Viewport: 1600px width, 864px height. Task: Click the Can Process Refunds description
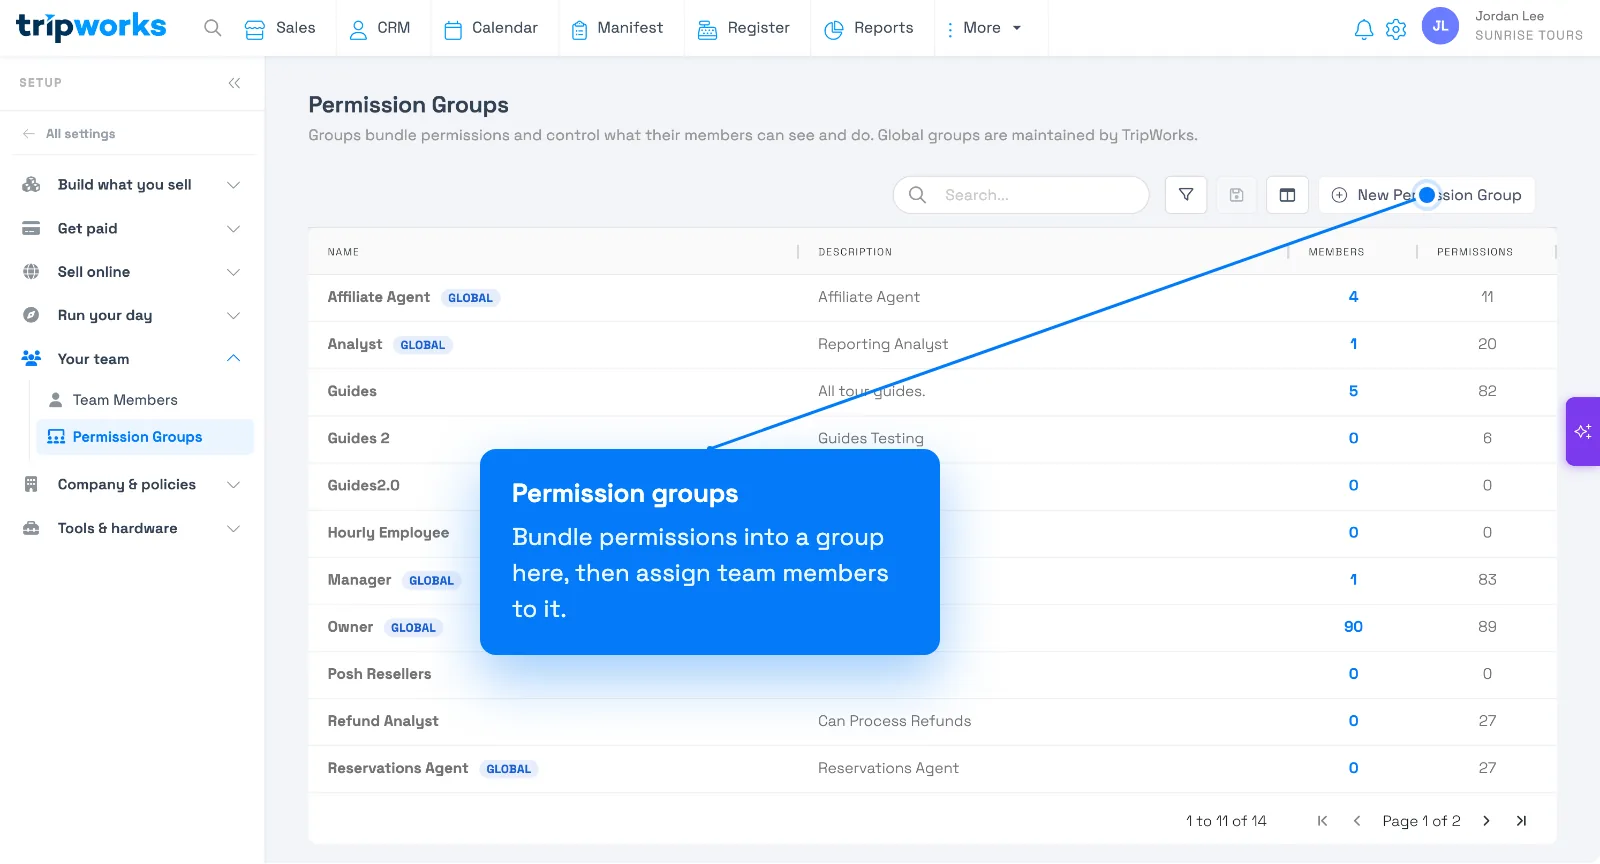click(894, 721)
